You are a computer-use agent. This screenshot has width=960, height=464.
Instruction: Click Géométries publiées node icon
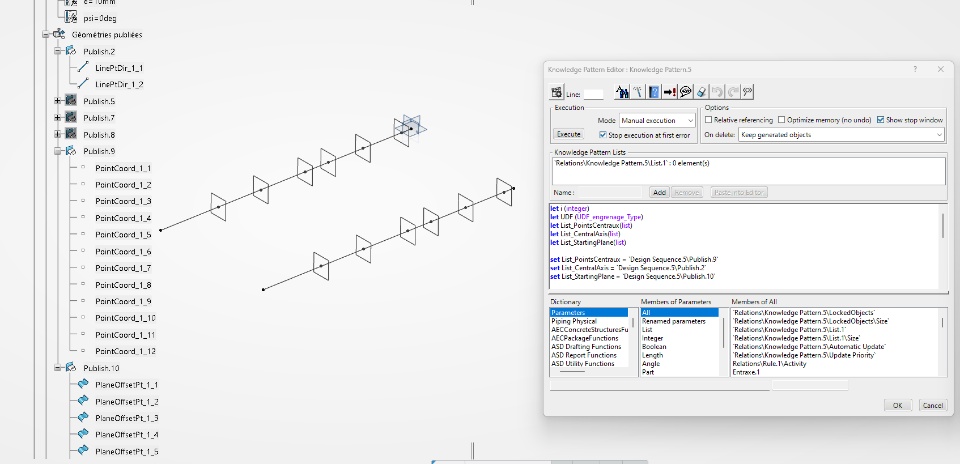pos(59,34)
